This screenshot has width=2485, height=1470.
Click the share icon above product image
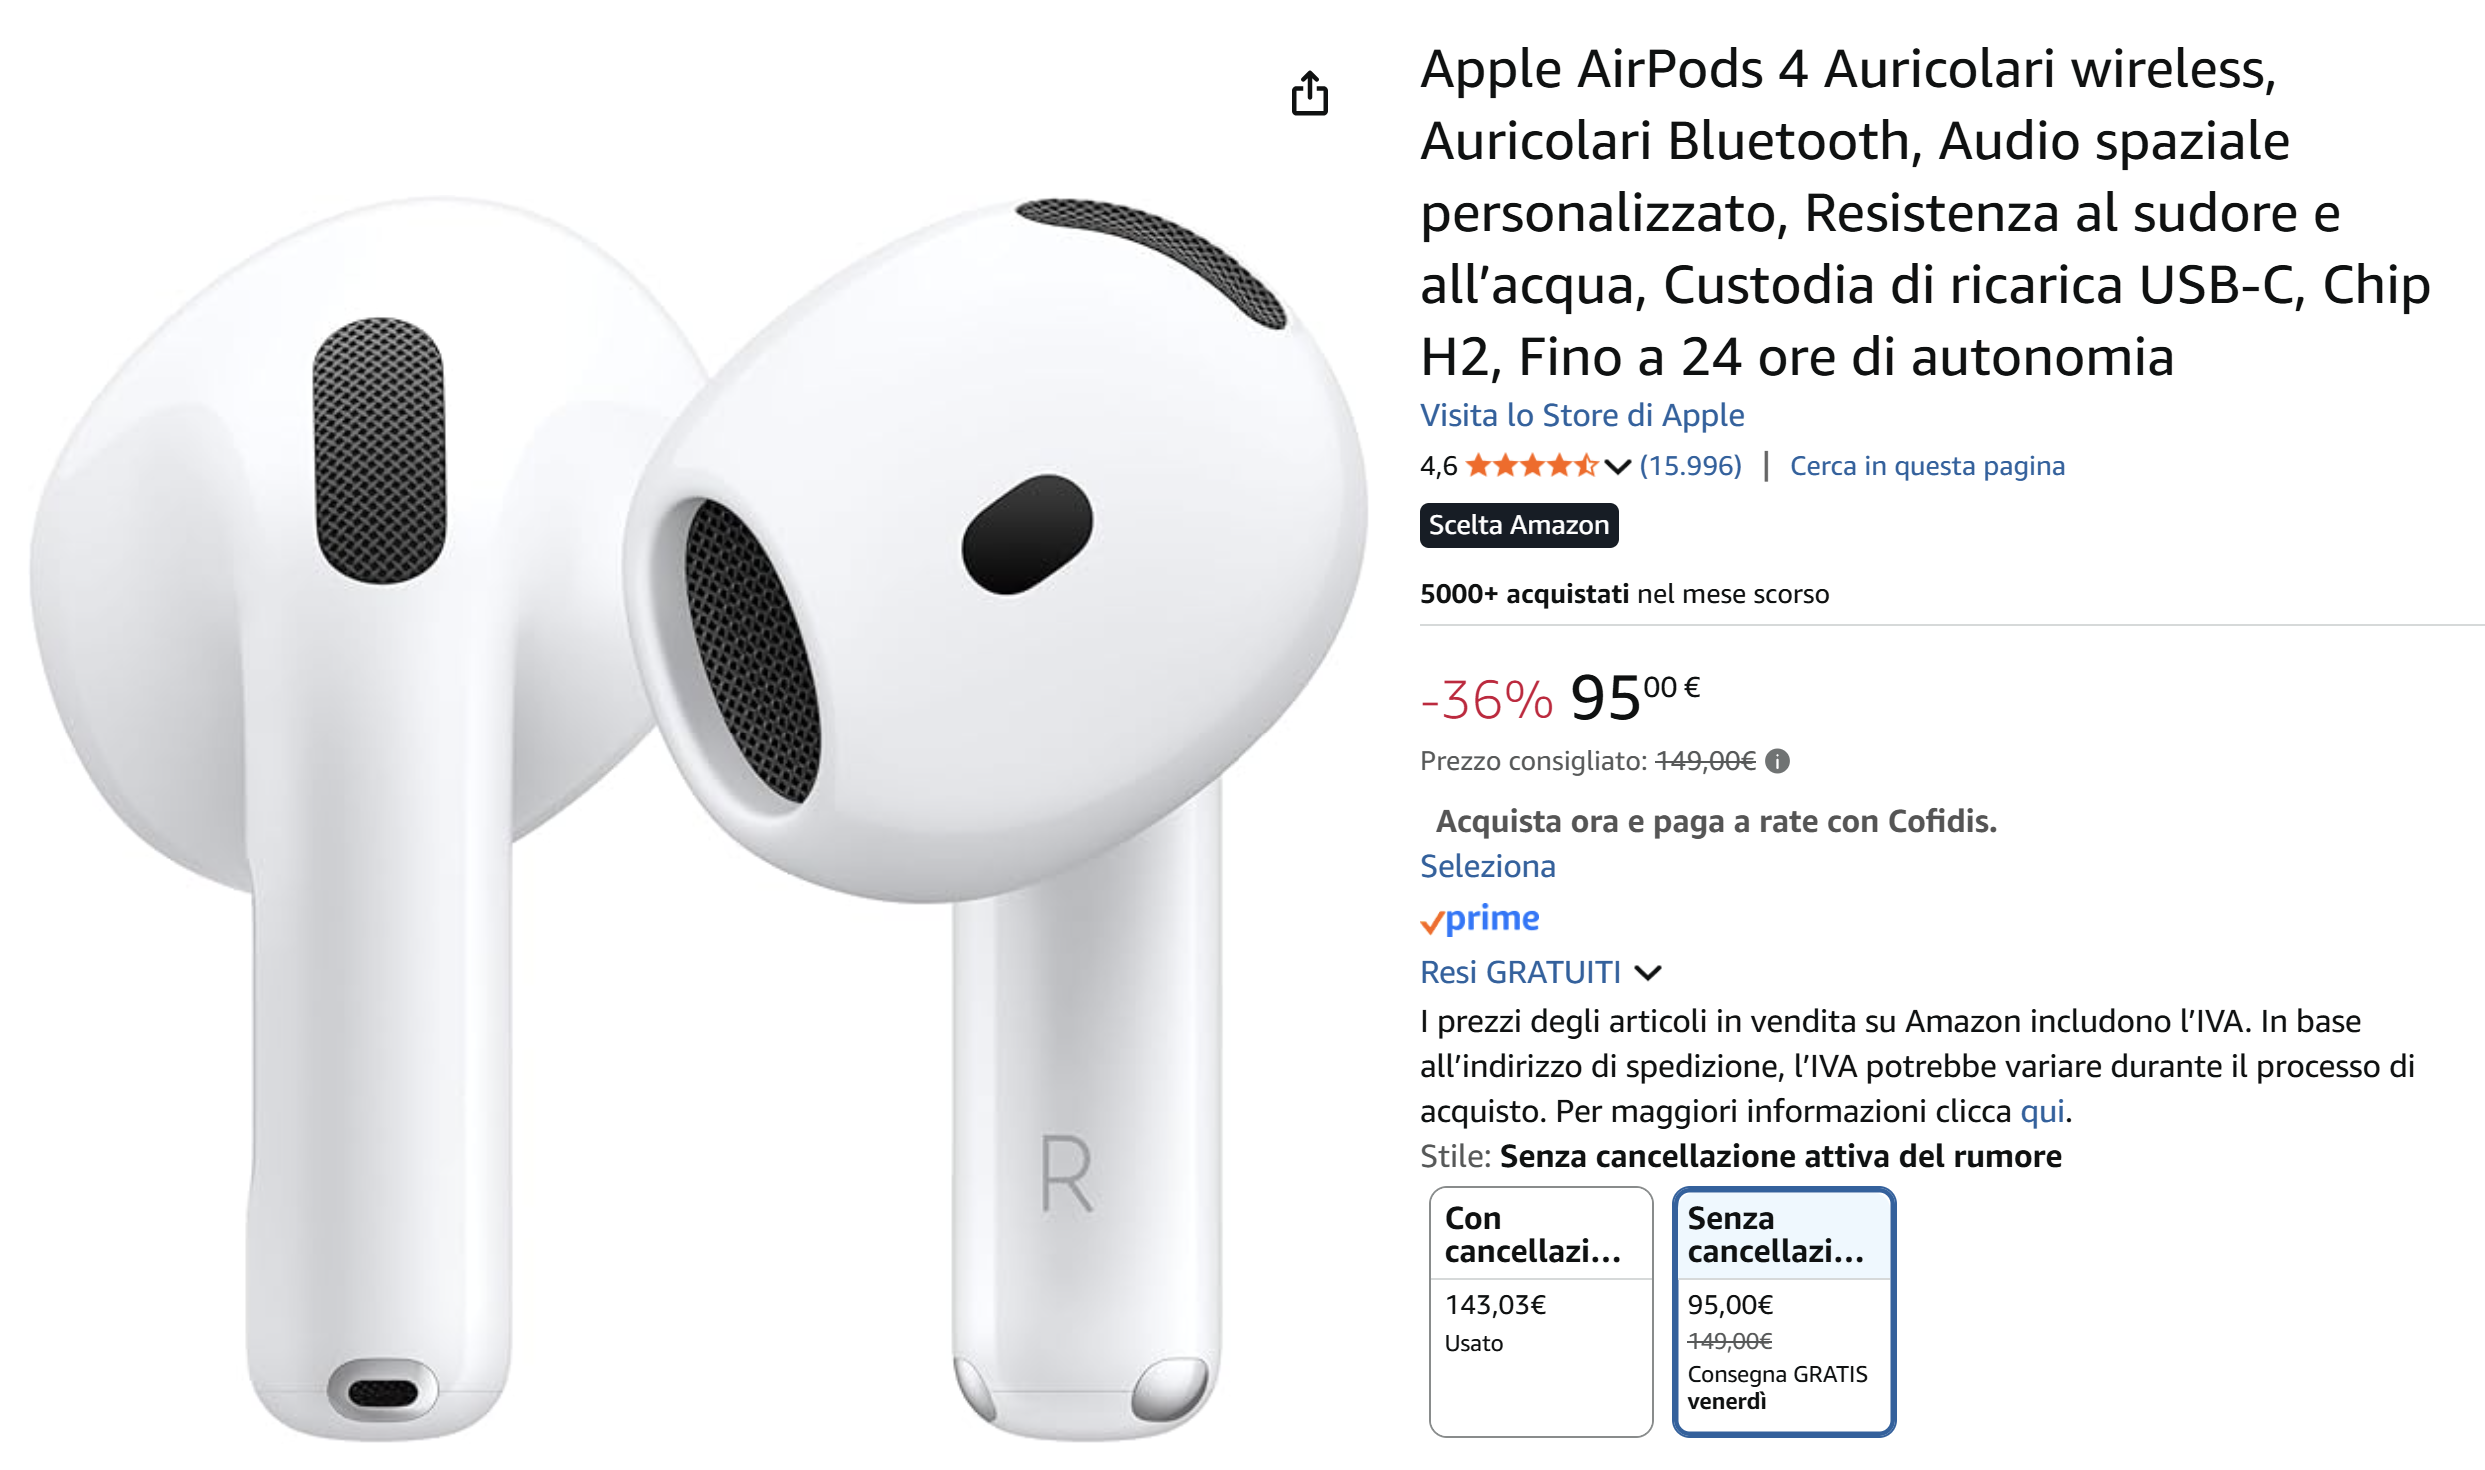click(1309, 93)
